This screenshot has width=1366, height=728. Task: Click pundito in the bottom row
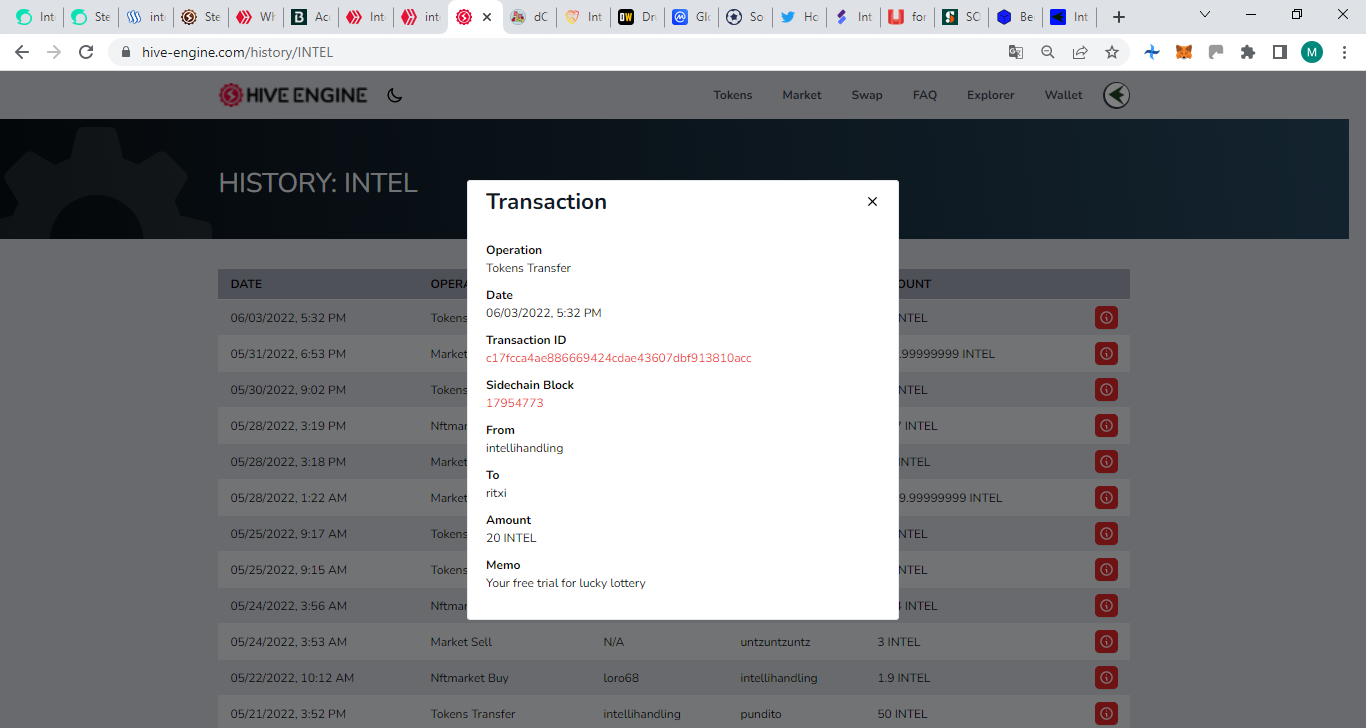[x=761, y=714]
